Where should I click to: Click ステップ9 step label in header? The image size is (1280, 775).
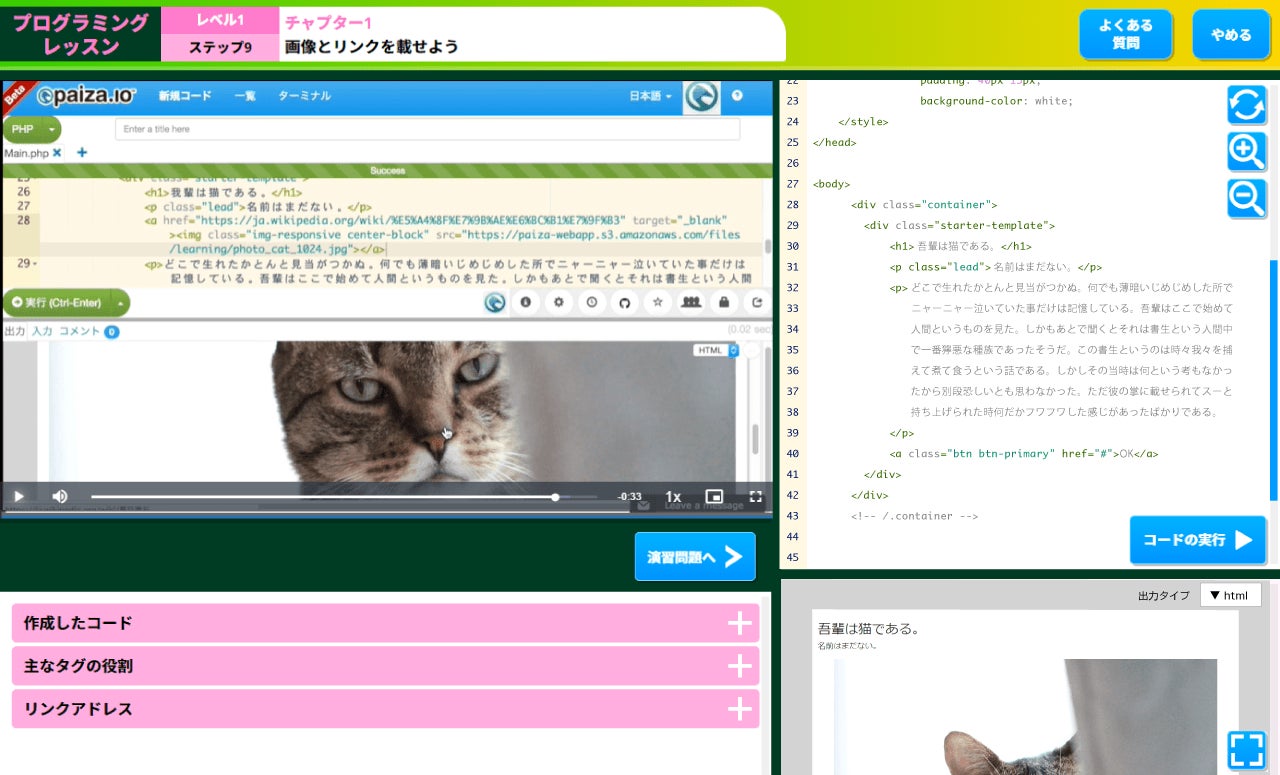point(220,47)
